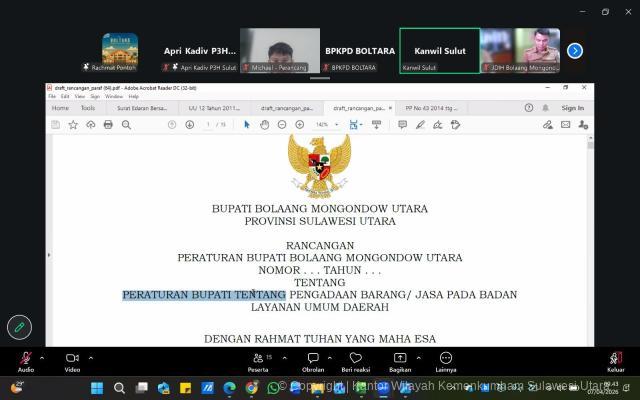Expand the arrow next to Bagikan
640x400 pixels.
[x=420, y=356]
